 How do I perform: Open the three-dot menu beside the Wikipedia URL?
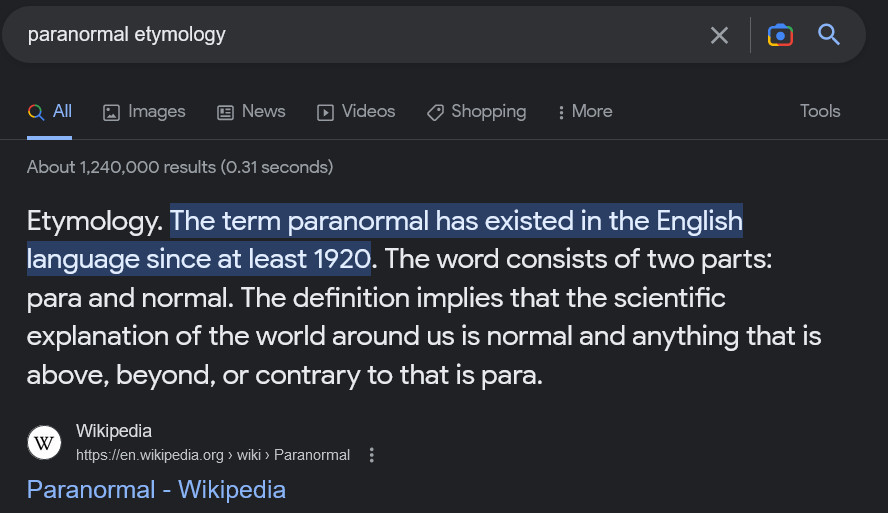372,455
